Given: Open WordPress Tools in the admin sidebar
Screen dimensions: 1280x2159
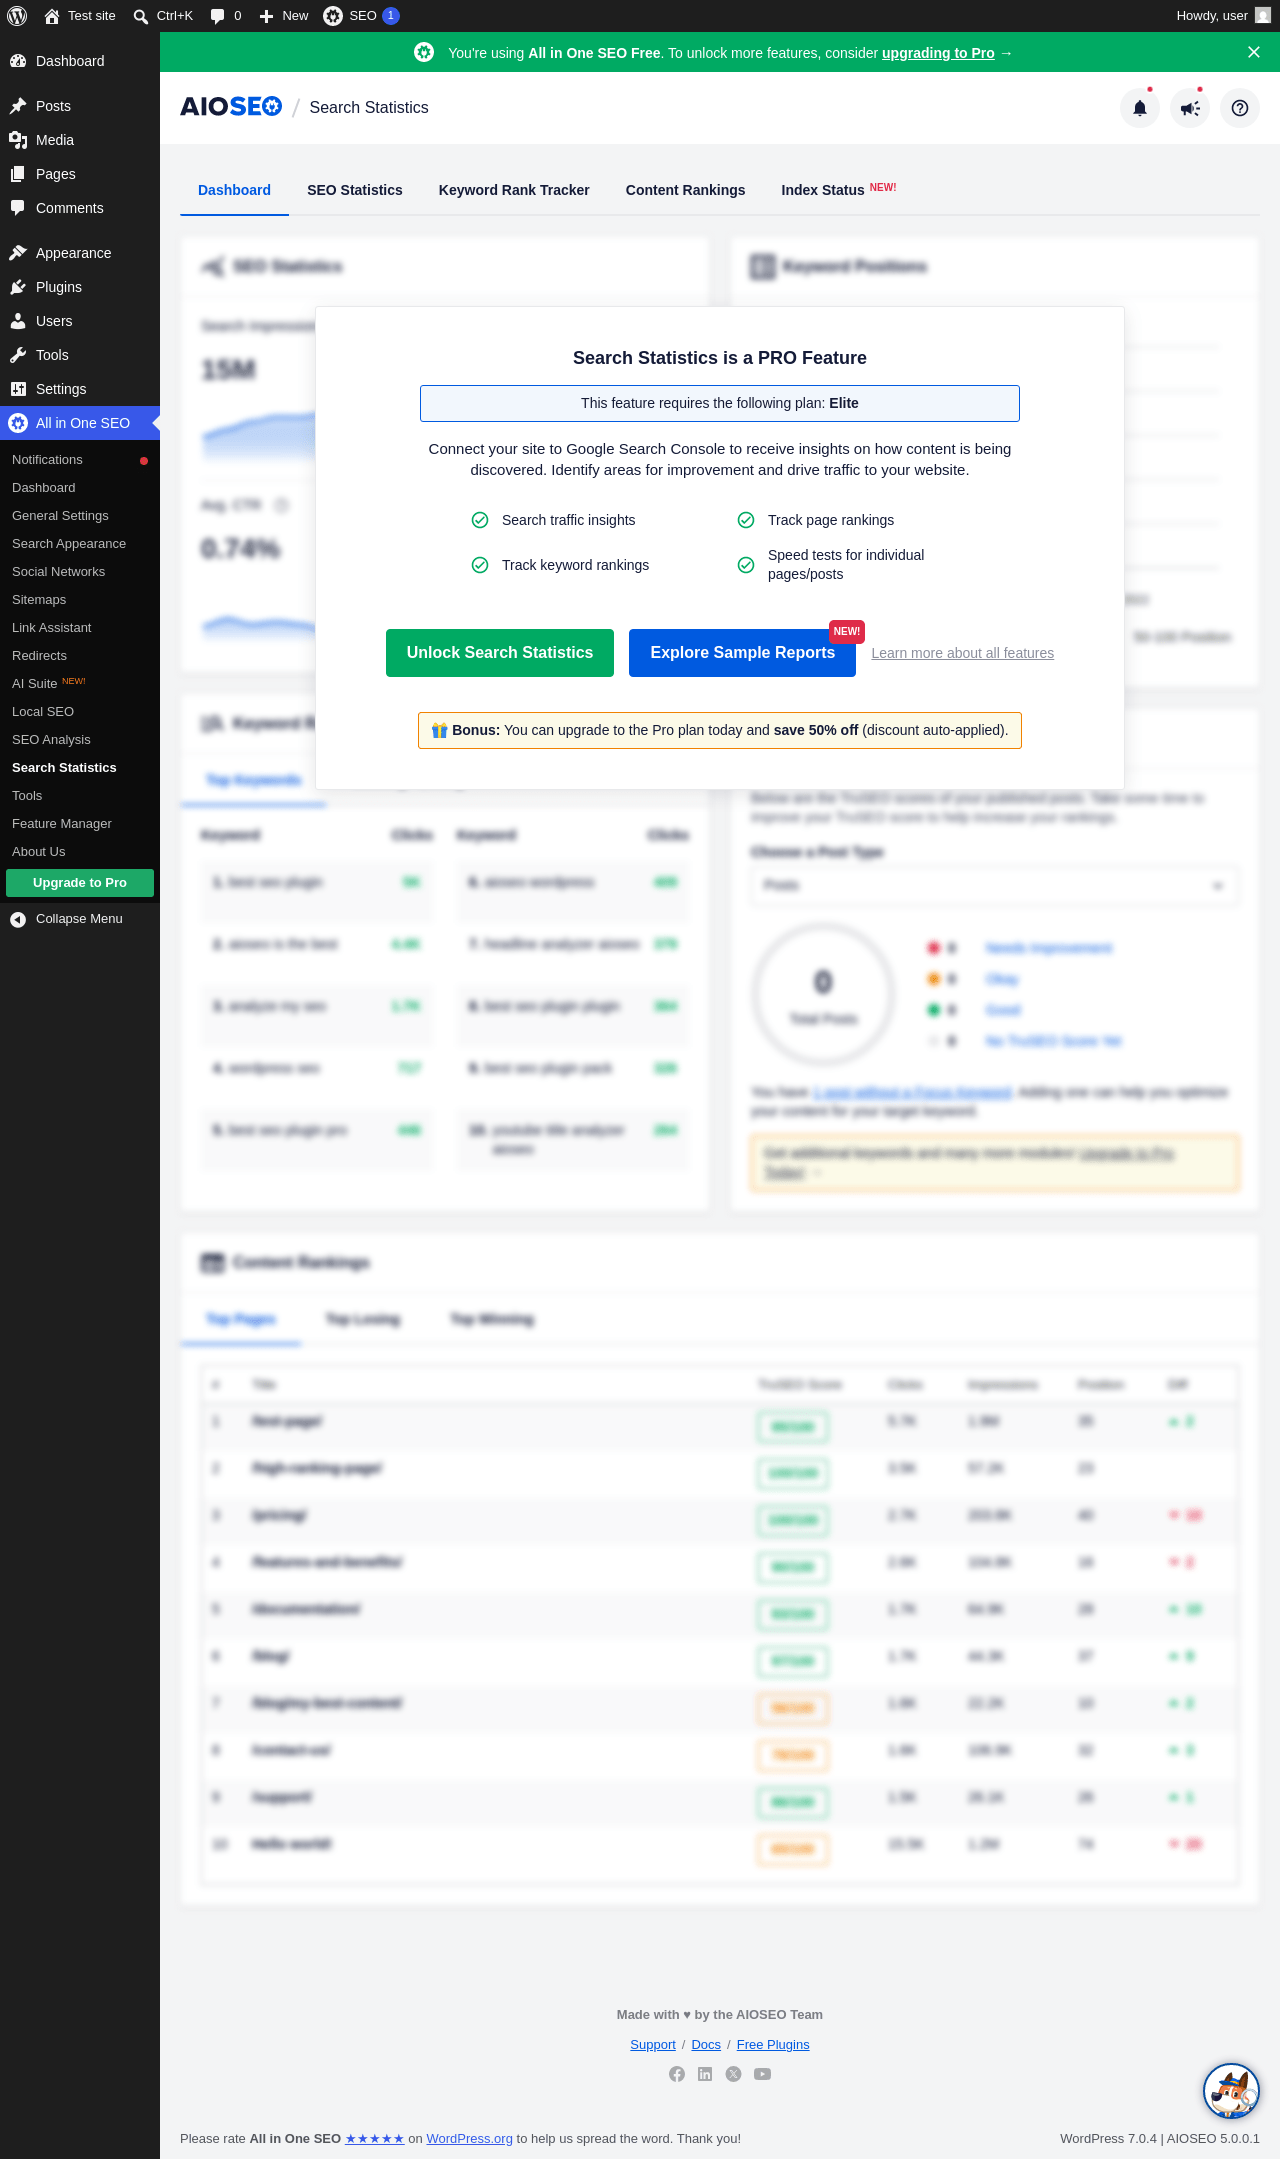Looking at the screenshot, I should [80, 355].
